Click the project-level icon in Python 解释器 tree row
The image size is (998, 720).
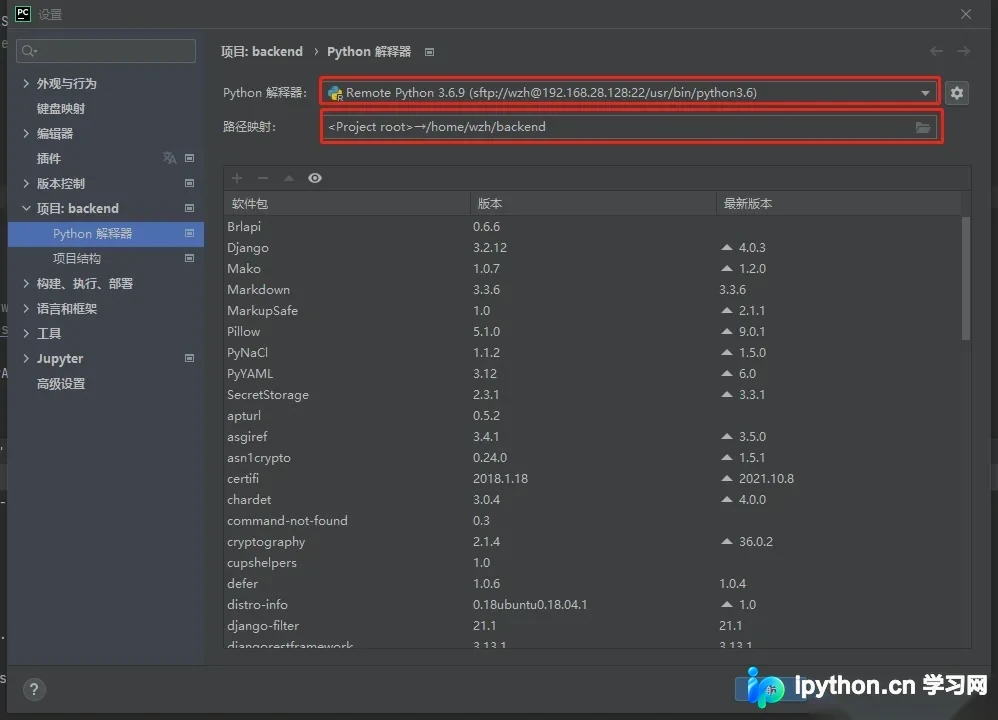click(x=189, y=234)
